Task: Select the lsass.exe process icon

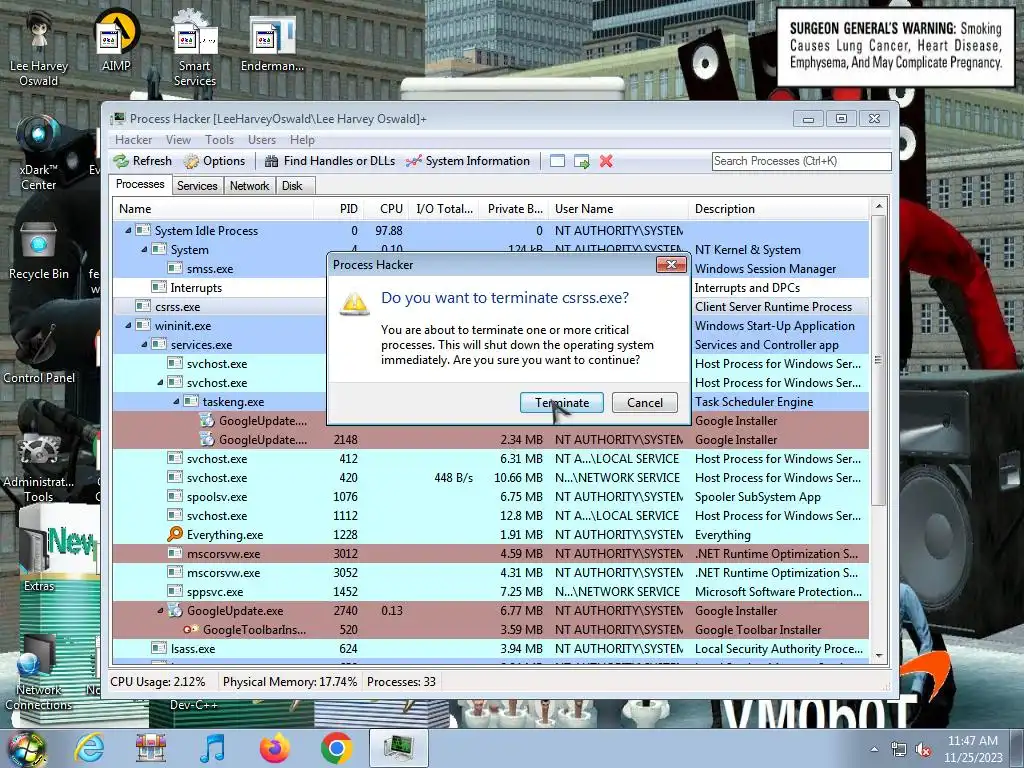Action: (x=159, y=648)
